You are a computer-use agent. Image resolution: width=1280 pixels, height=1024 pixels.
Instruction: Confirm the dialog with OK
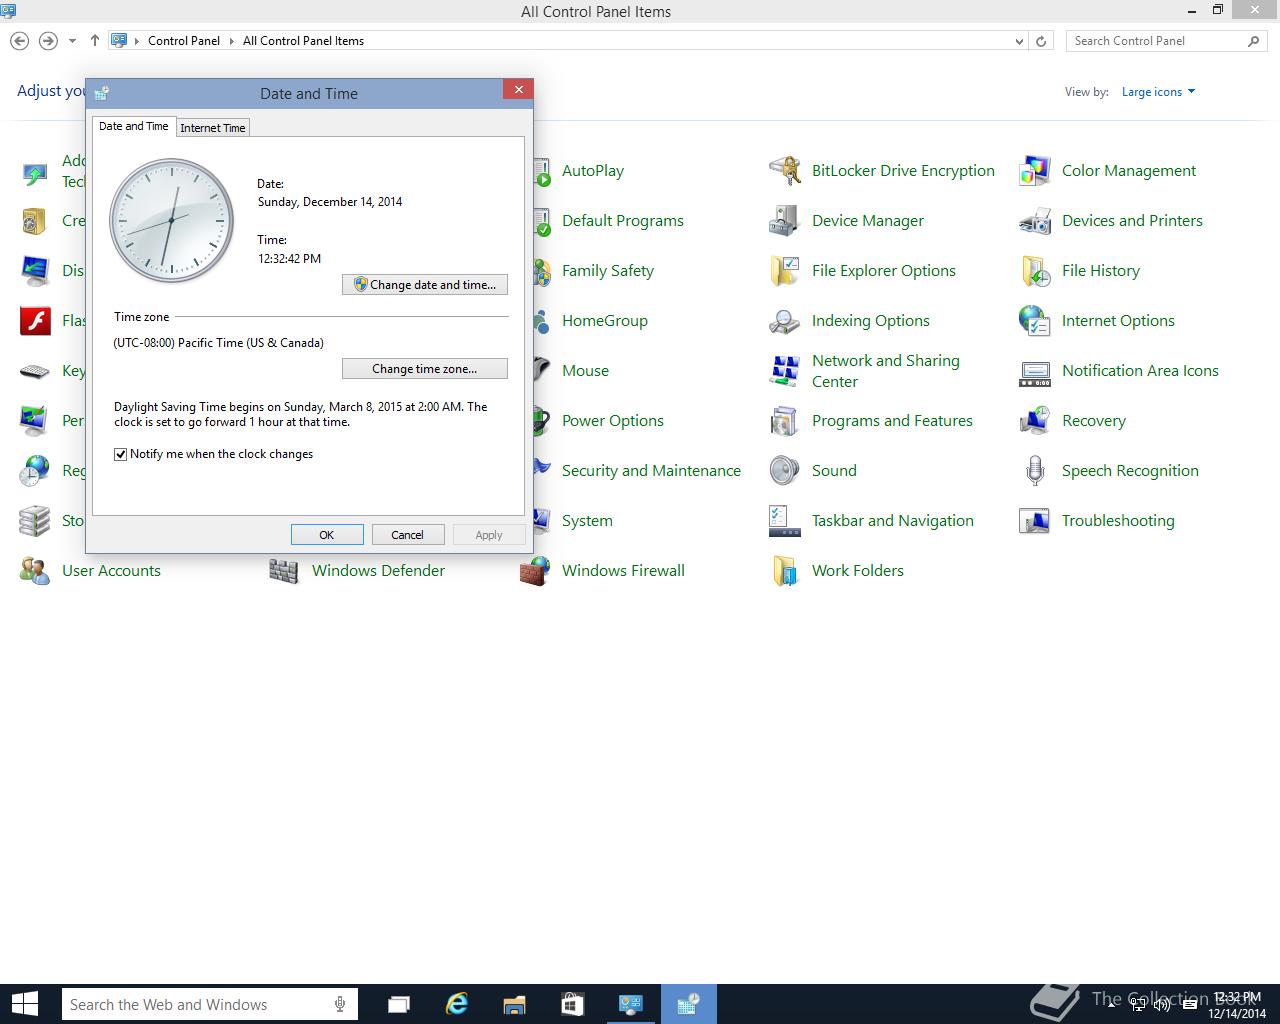click(x=327, y=535)
